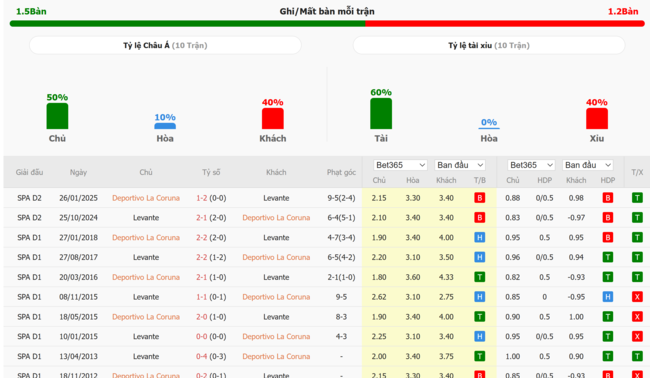Click red B T/B badge in 26/01/2025 row

point(480,198)
